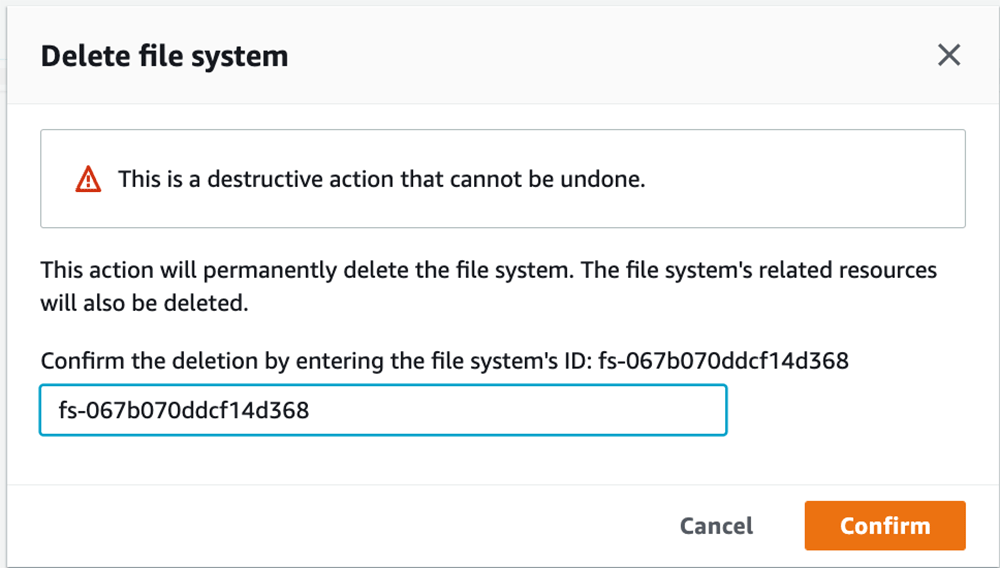Image resolution: width=1000 pixels, height=568 pixels.
Task: Cancel the file system deletion
Action: [716, 525]
